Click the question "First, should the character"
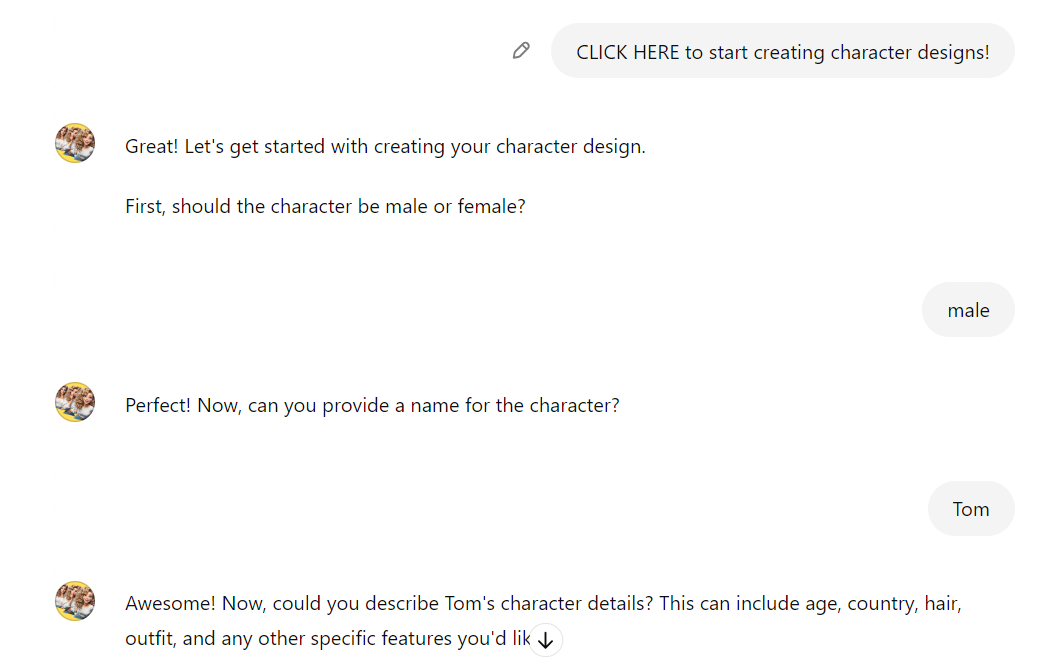Screen dimensions: 1062x667 point(325,207)
